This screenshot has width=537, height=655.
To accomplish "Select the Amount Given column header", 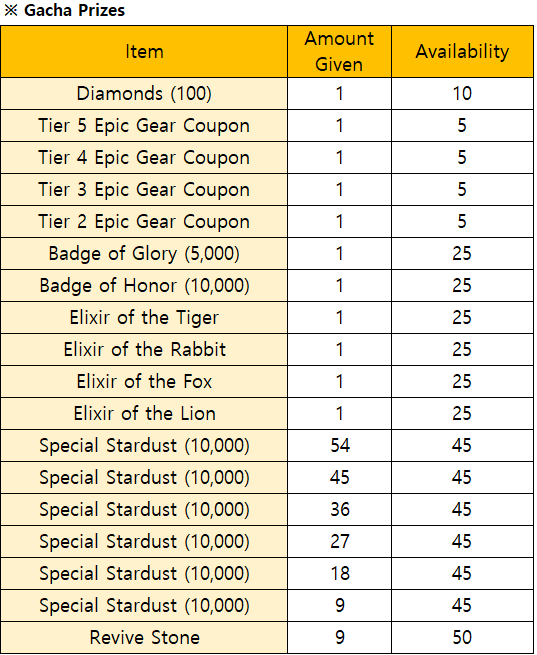I will pos(339,52).
